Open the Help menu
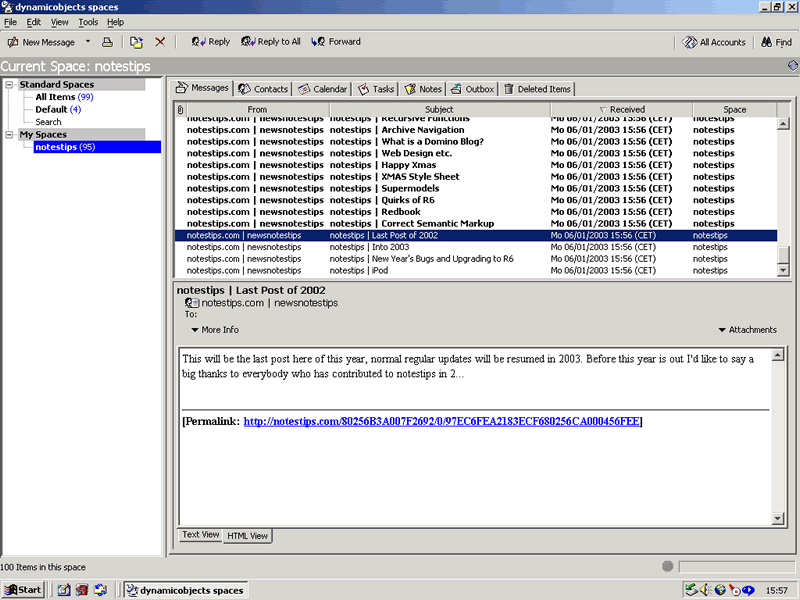This screenshot has height=600, width=800. pyautogui.click(x=115, y=22)
